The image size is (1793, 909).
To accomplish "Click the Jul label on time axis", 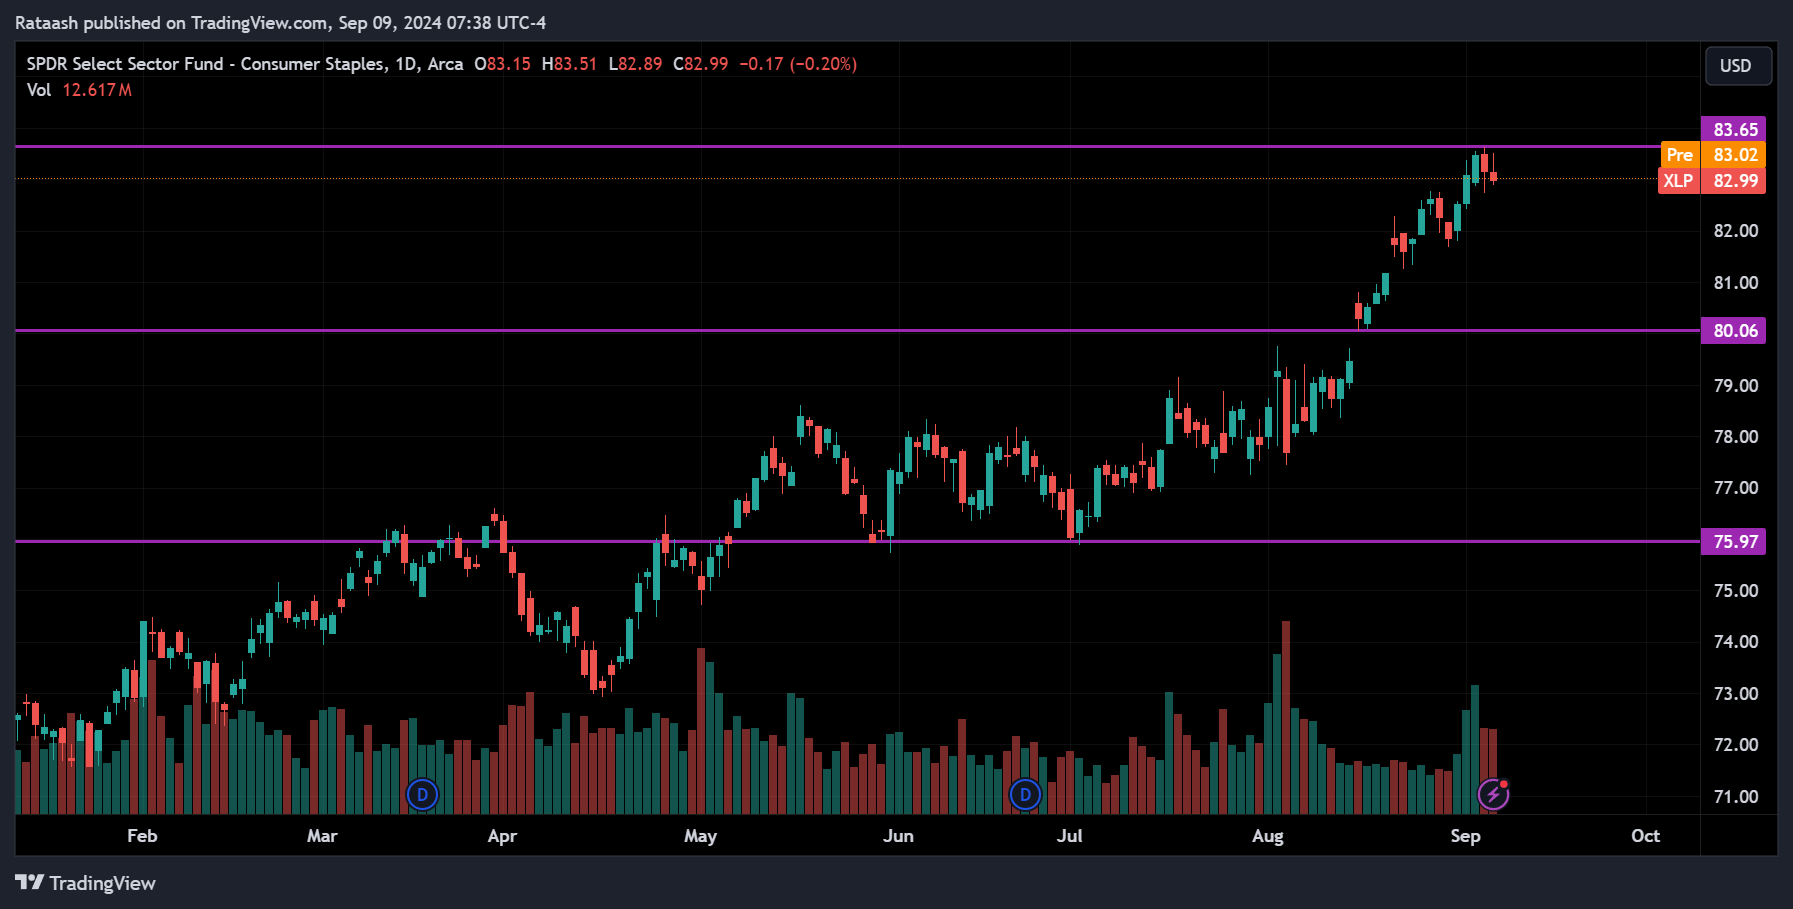I will (x=1069, y=836).
